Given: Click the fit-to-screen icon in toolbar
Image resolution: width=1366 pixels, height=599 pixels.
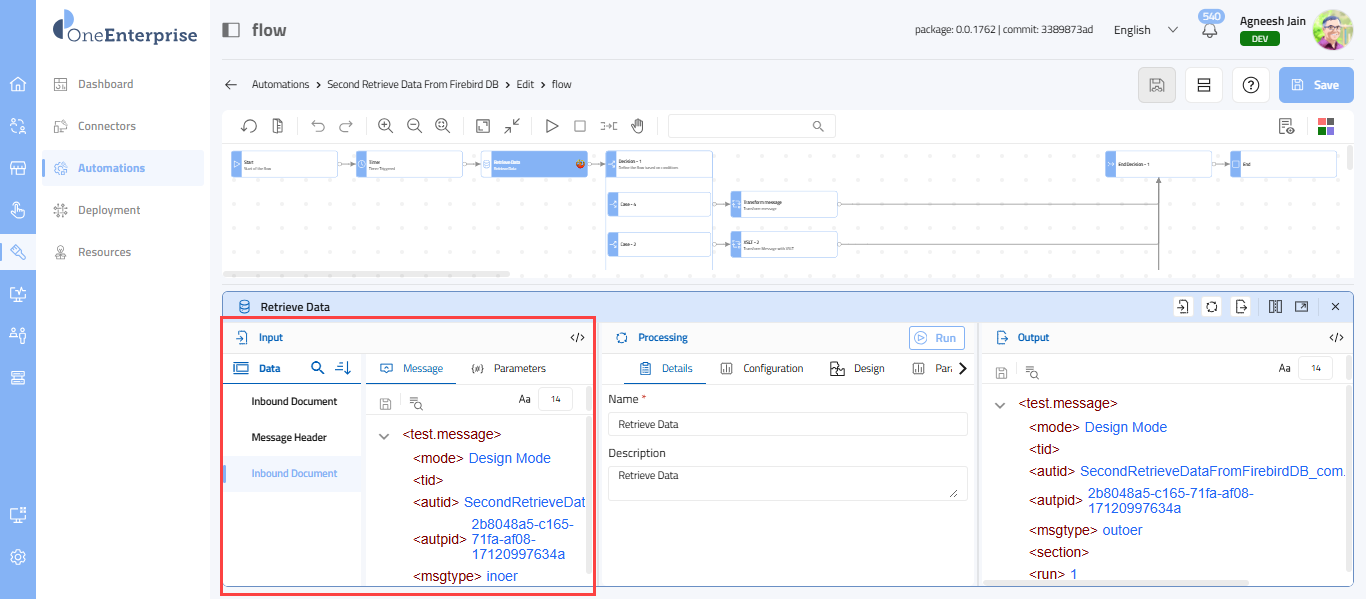Looking at the screenshot, I should coord(483,126).
